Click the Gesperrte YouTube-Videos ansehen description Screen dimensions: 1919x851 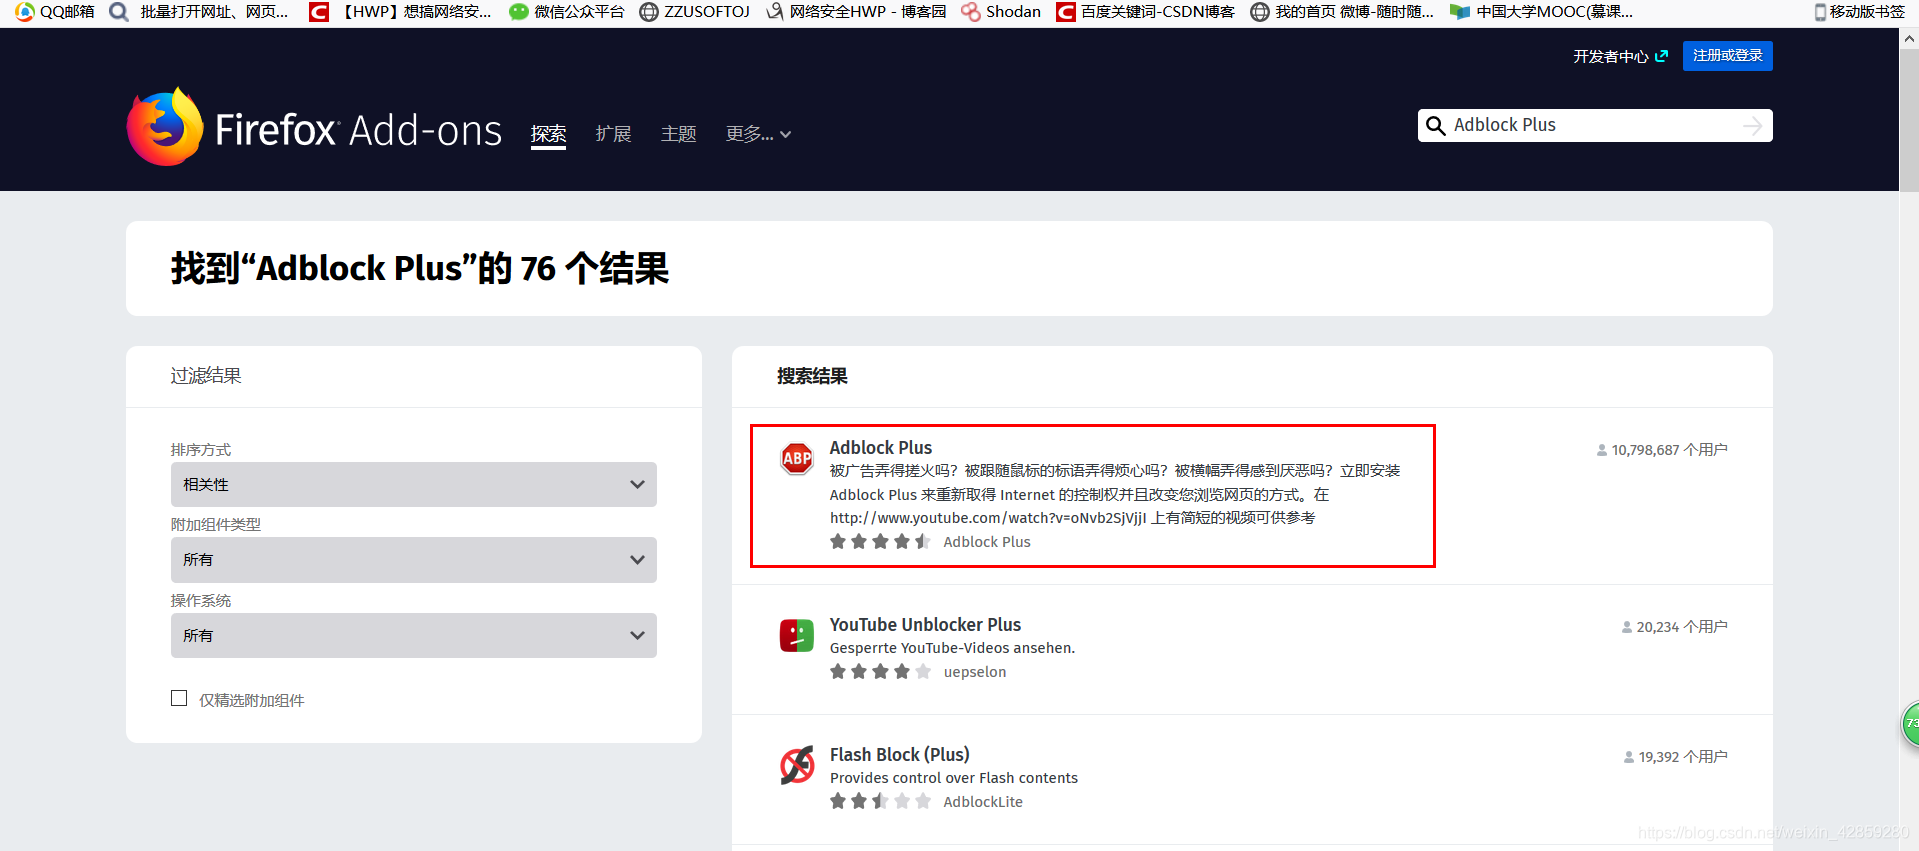[952, 648]
